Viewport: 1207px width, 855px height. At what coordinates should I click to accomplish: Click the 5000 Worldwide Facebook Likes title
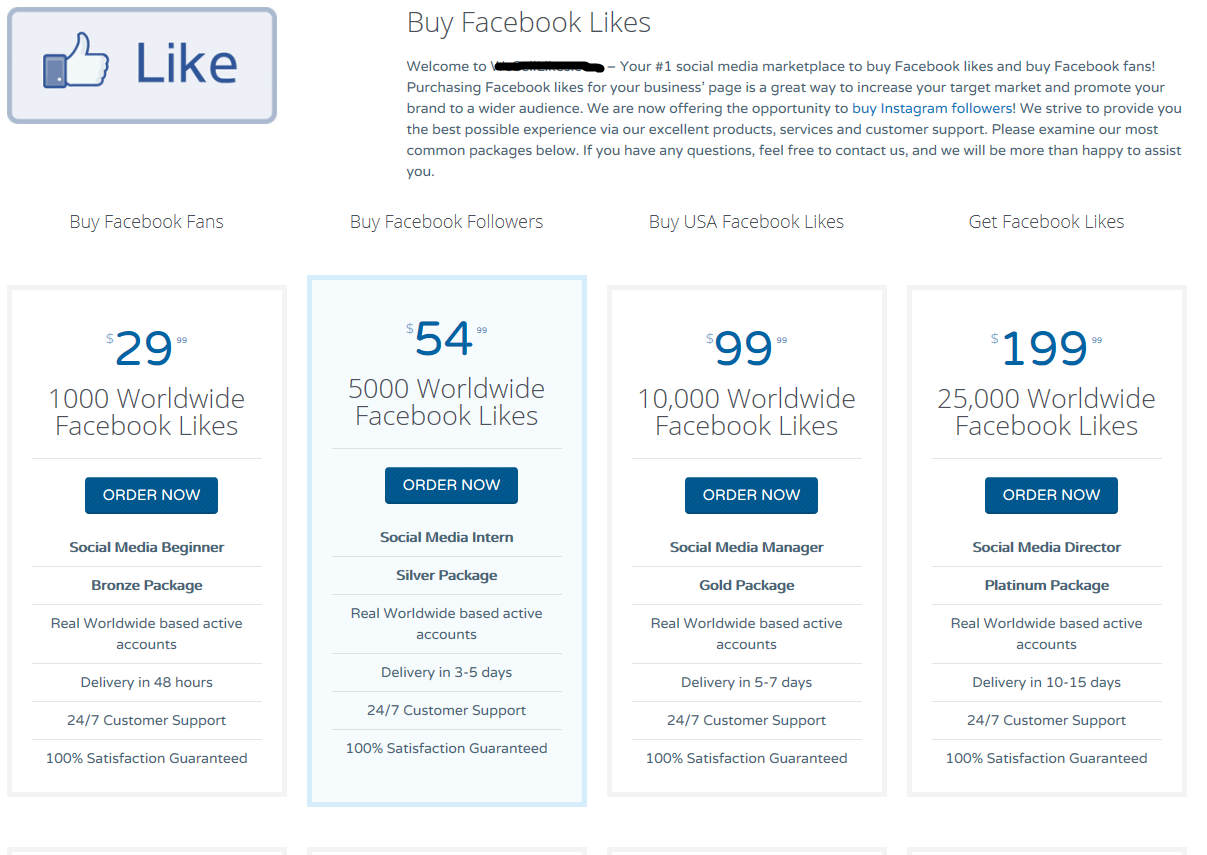coord(446,402)
